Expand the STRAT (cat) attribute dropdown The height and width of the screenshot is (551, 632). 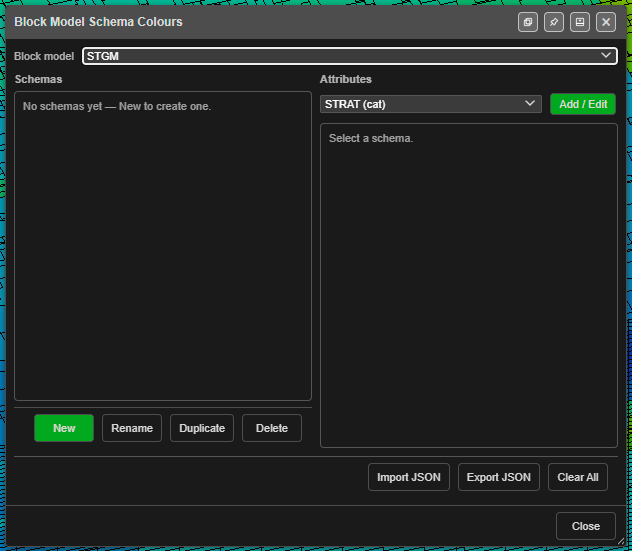pos(431,104)
